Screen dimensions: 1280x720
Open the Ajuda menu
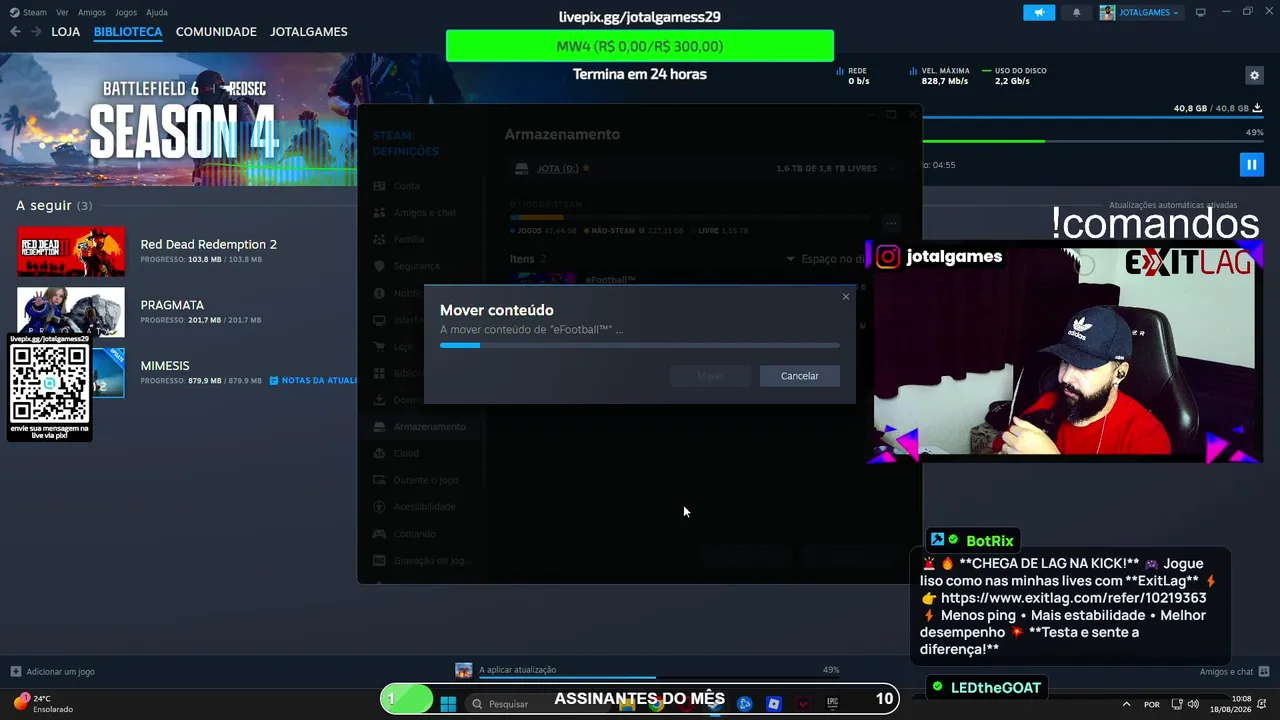point(157,12)
